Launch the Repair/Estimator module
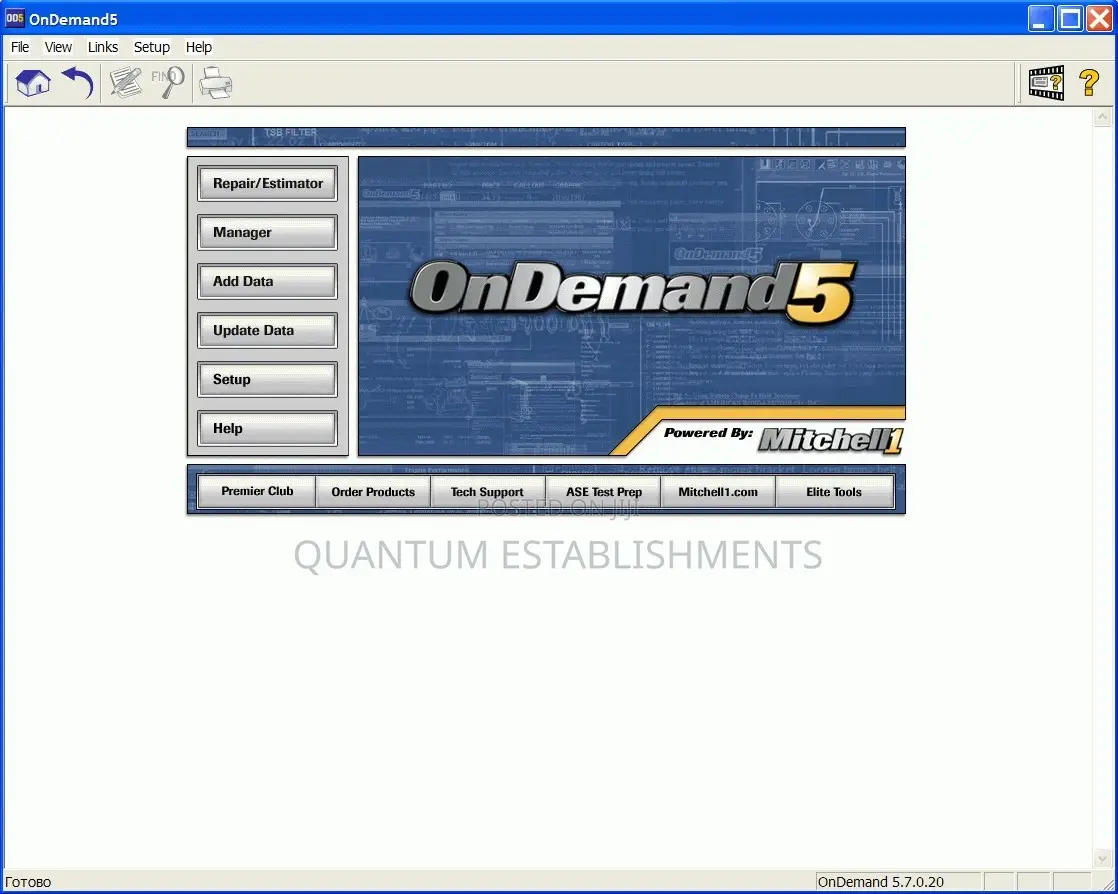The image size is (1118, 894). tap(267, 183)
